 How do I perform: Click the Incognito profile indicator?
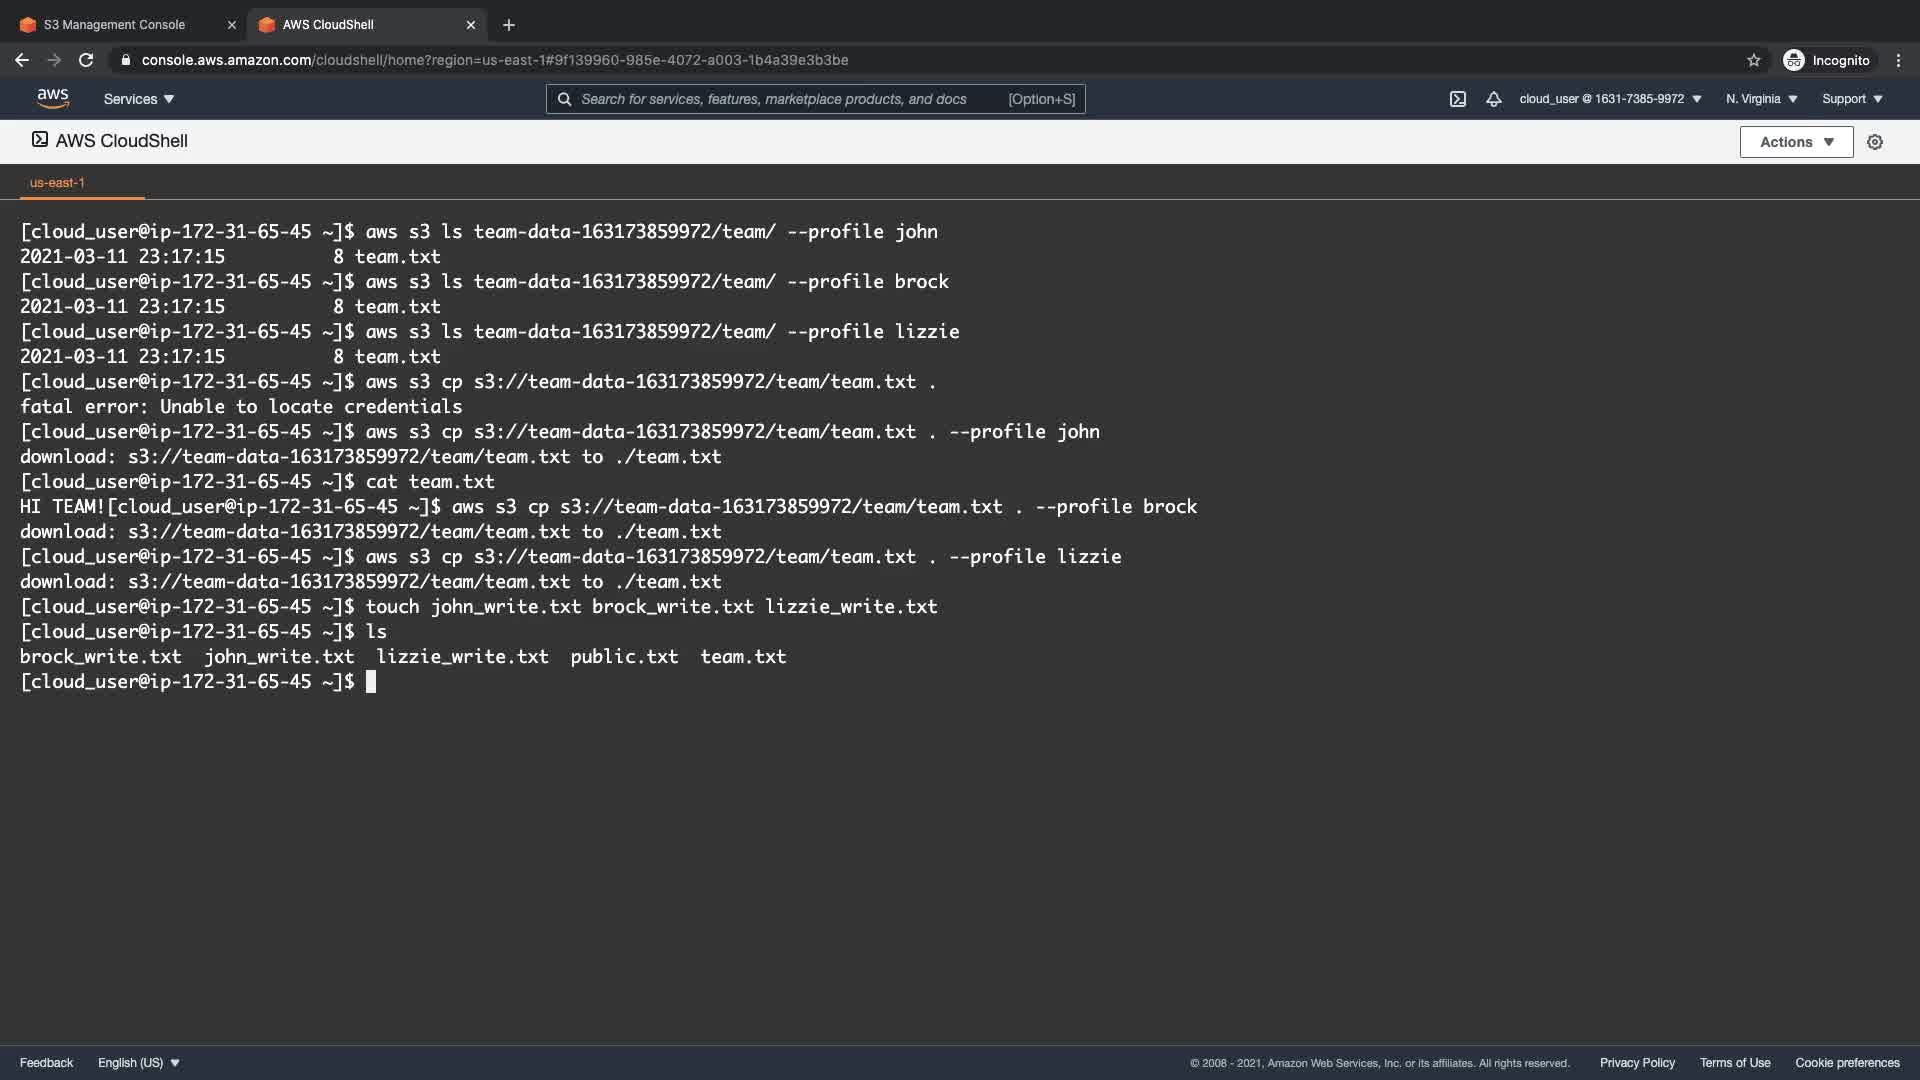1827,60
